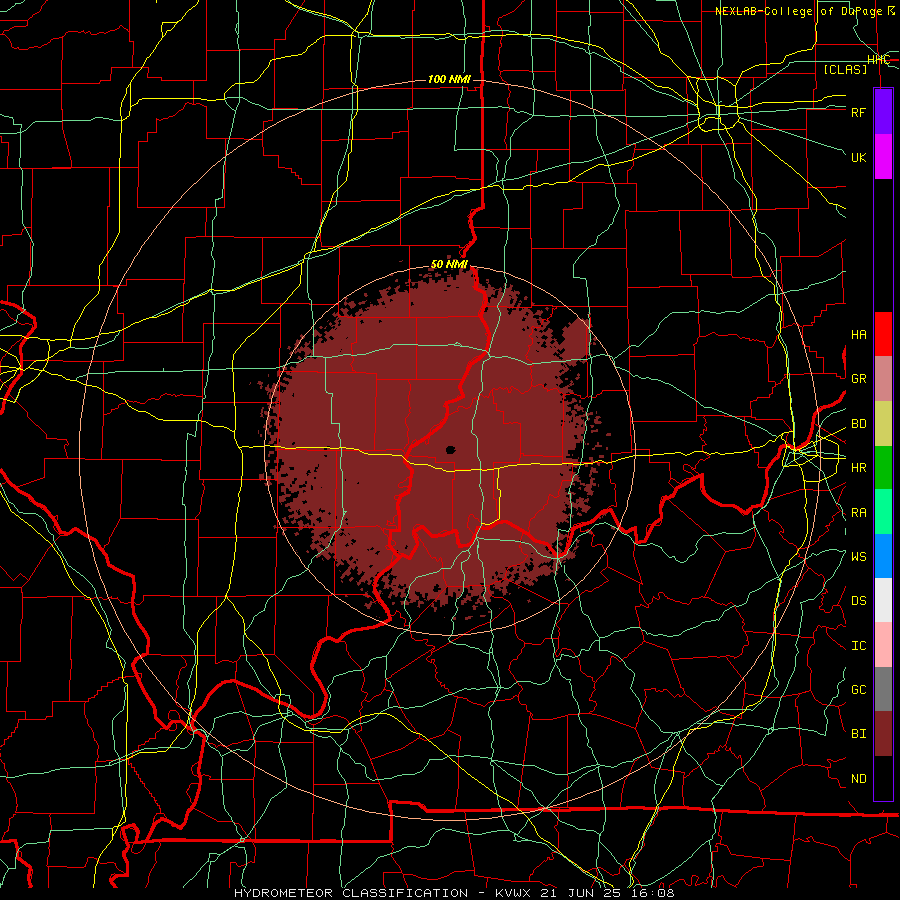Click the olive-yellow BD legend swatch
The width and height of the screenshot is (900, 900).
883,424
